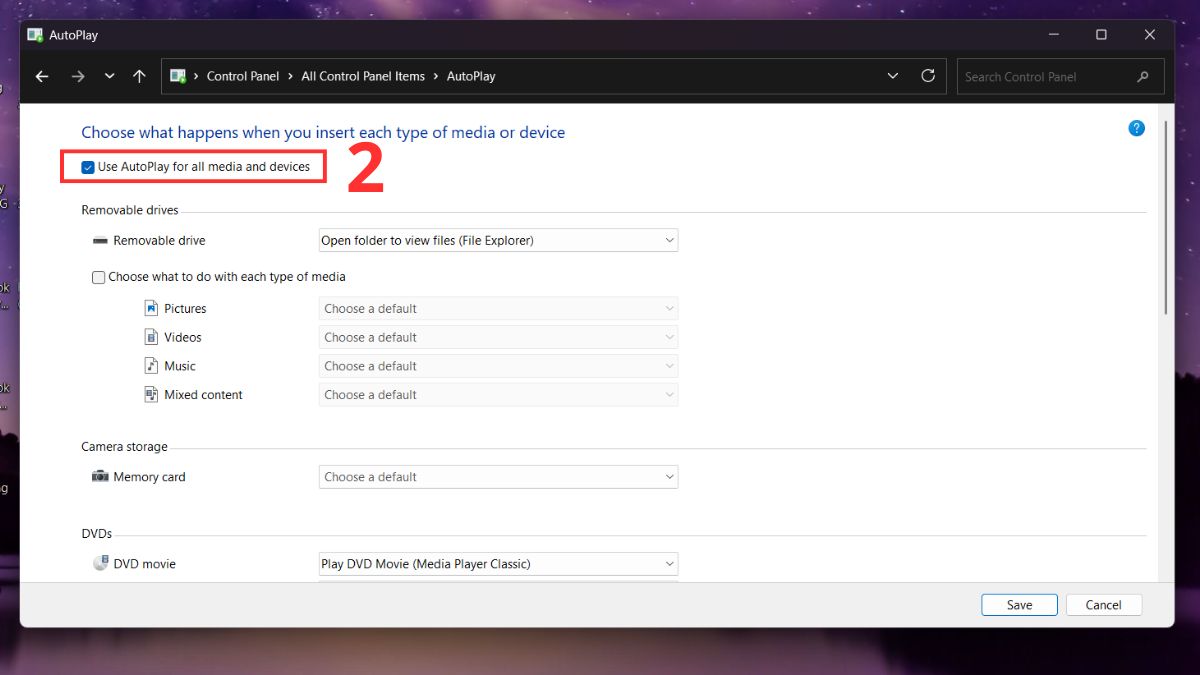Click the DVD movie label
The width and height of the screenshot is (1200, 675).
(144, 564)
